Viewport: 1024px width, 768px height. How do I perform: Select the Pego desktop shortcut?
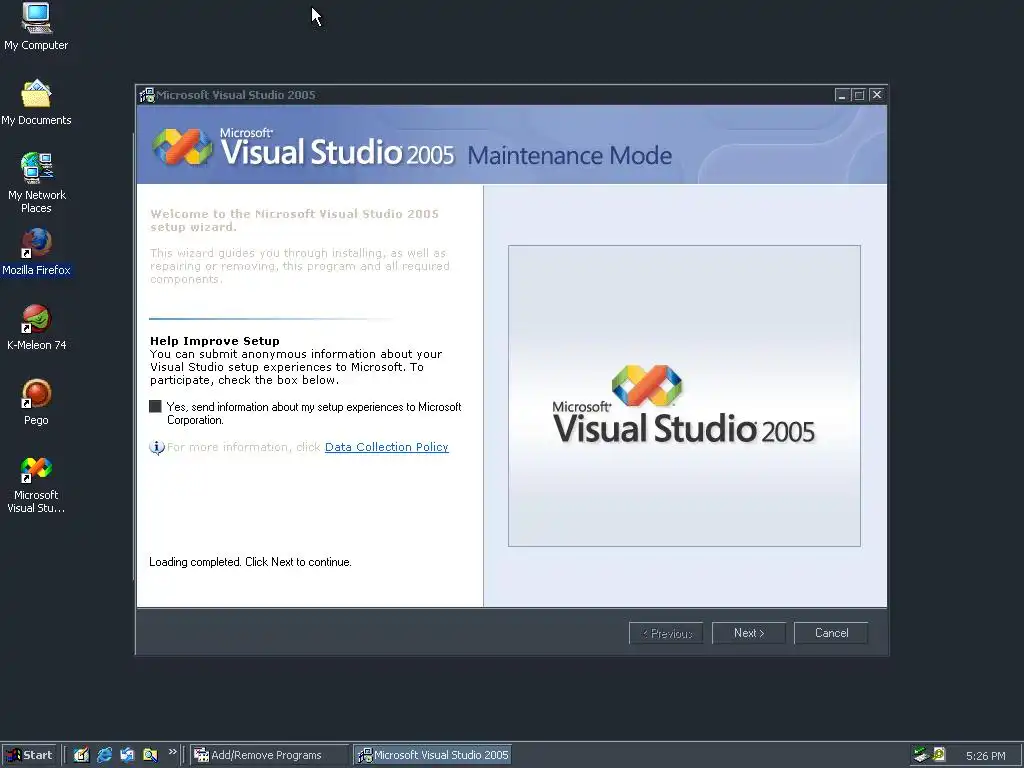[37, 402]
